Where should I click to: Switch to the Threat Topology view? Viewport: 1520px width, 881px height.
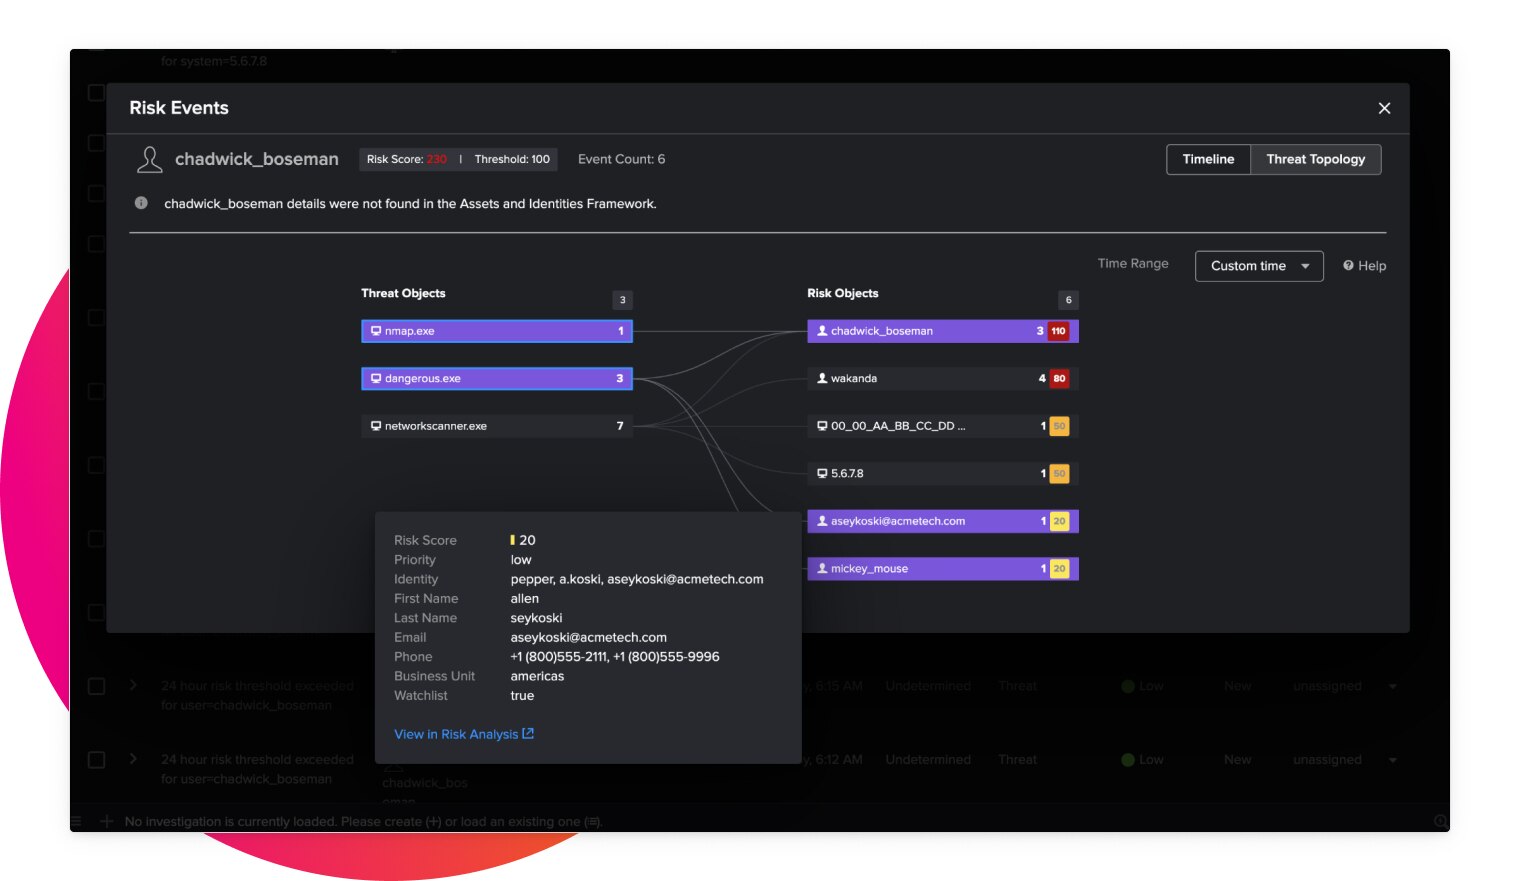point(1315,159)
